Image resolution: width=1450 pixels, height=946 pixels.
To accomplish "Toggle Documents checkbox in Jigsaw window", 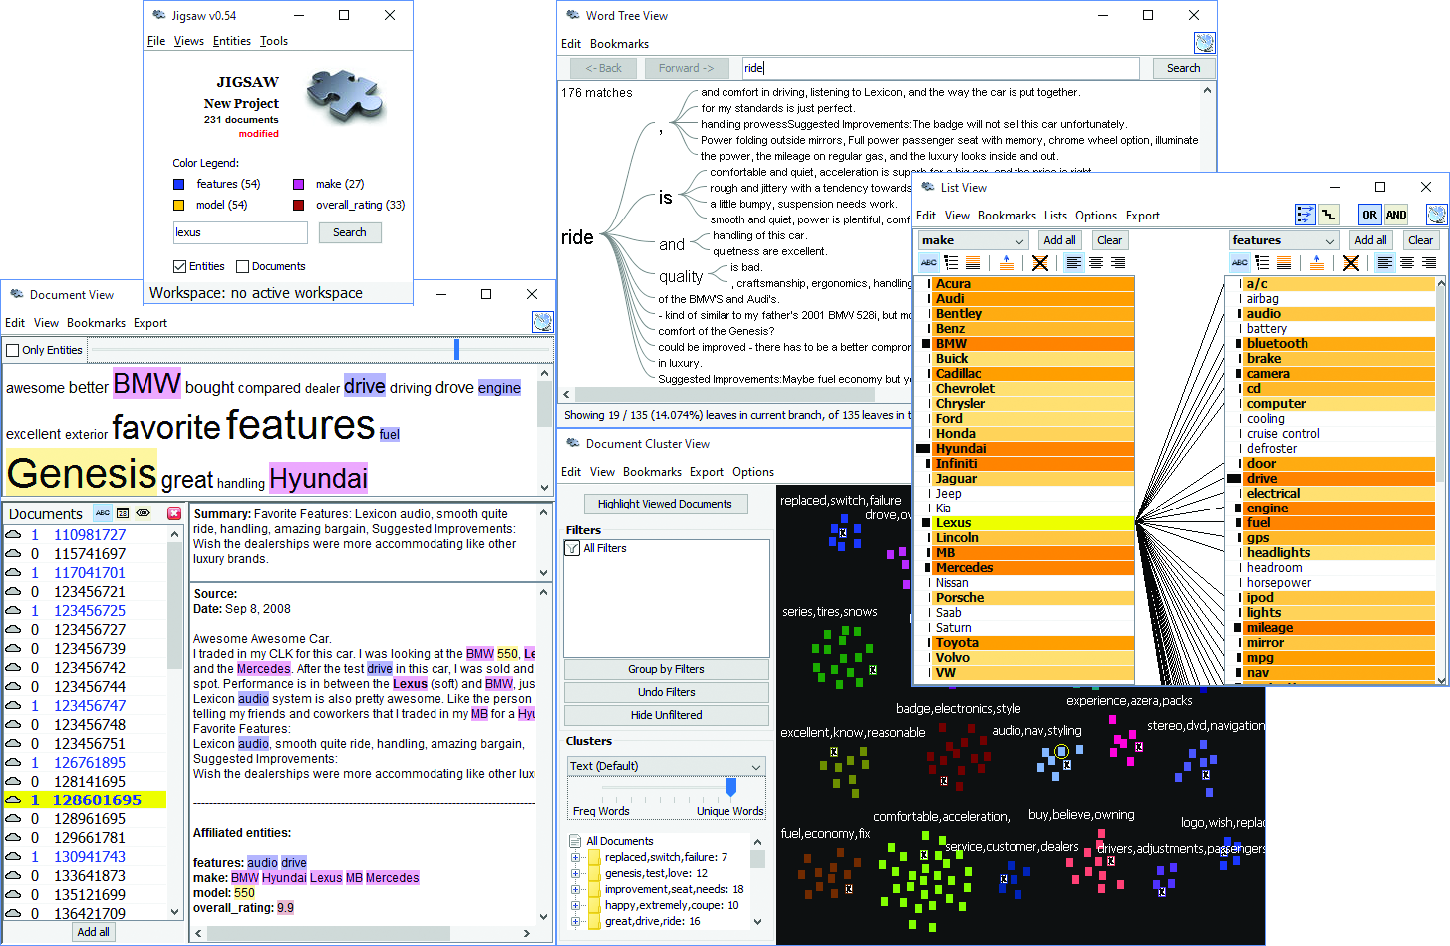I will tap(242, 266).
